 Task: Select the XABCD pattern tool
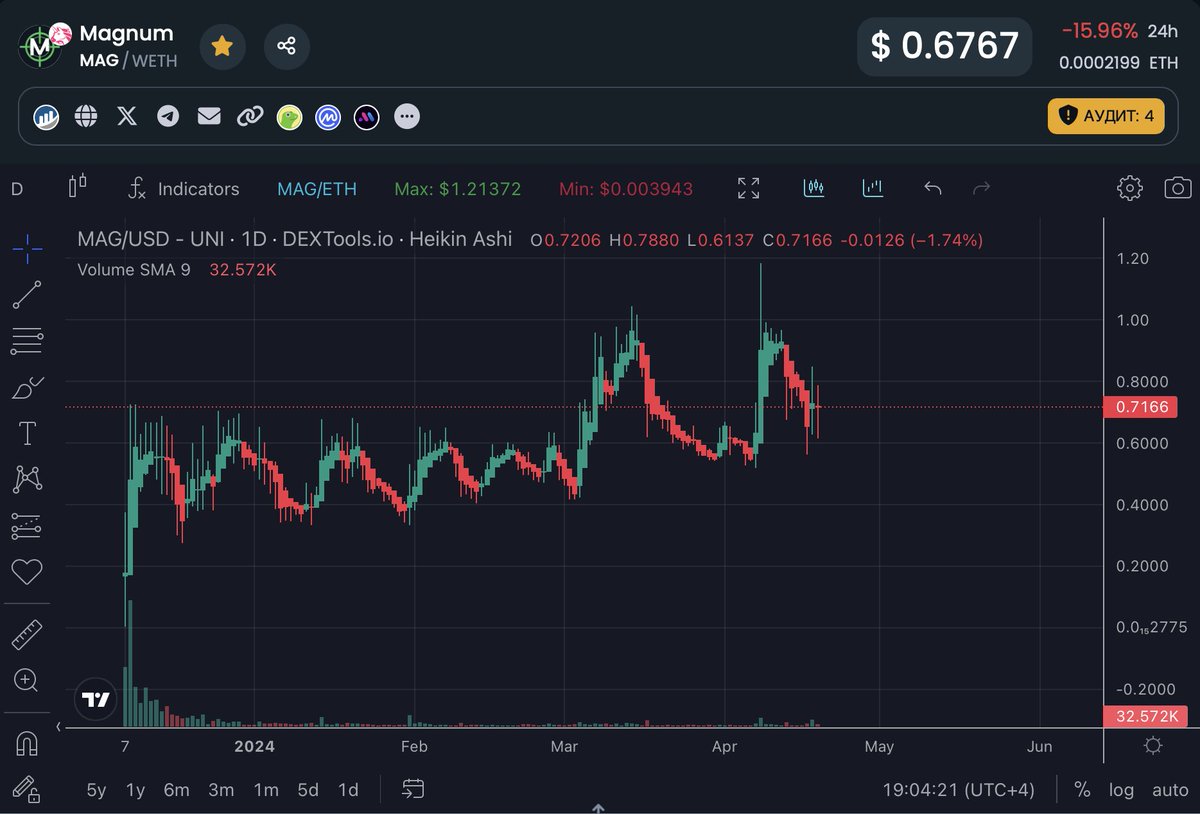point(27,479)
